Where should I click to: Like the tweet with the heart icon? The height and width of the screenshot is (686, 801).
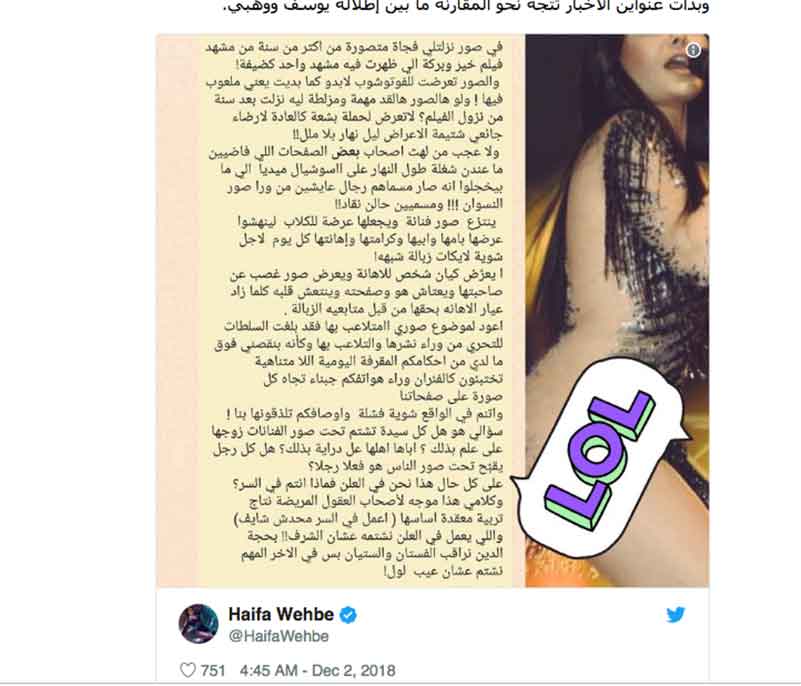188,670
